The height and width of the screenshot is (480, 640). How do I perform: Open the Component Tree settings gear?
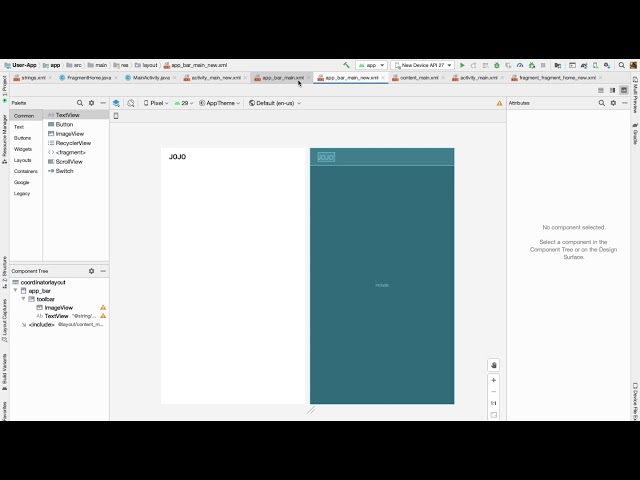91,271
